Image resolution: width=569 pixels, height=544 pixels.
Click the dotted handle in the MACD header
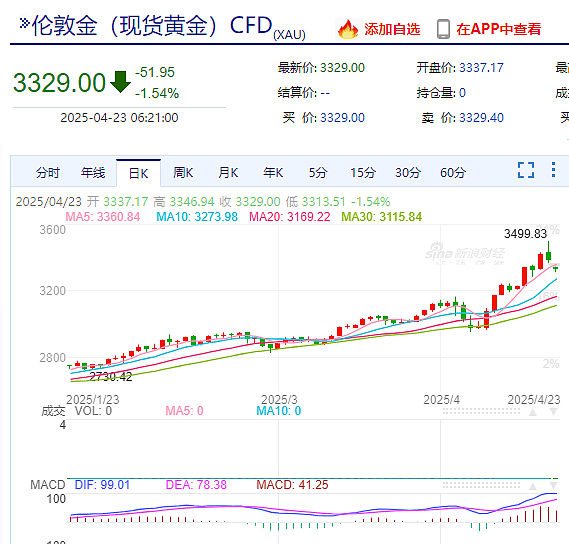[481, 486]
